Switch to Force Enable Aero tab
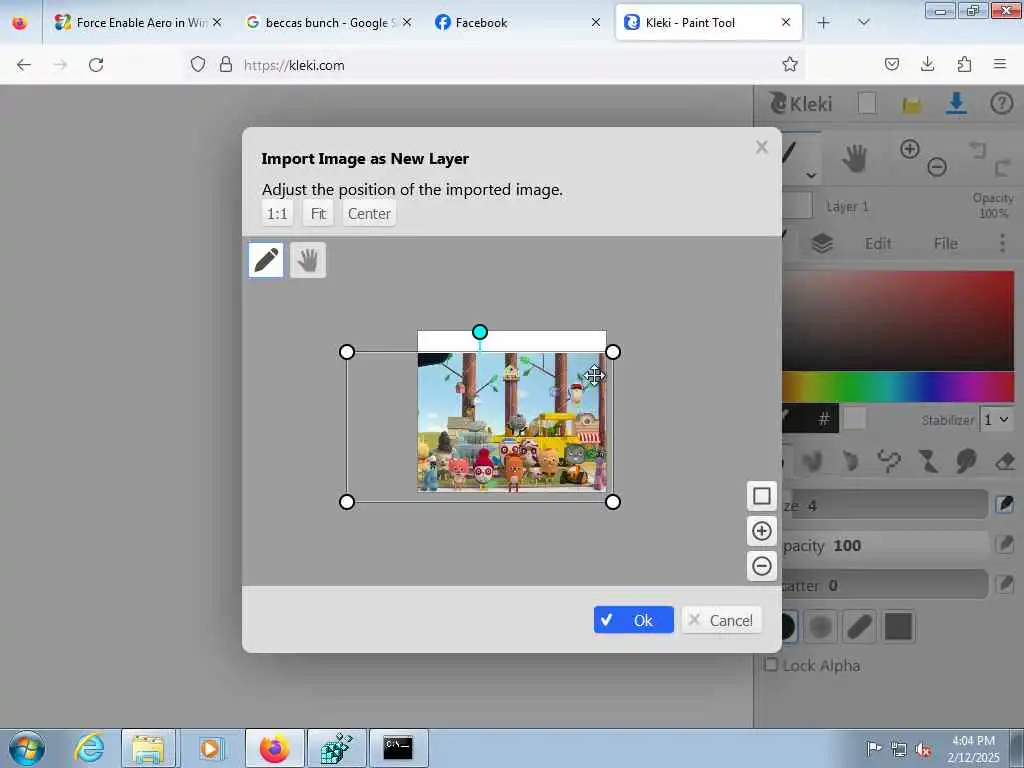The image size is (1024, 768). pos(138,22)
